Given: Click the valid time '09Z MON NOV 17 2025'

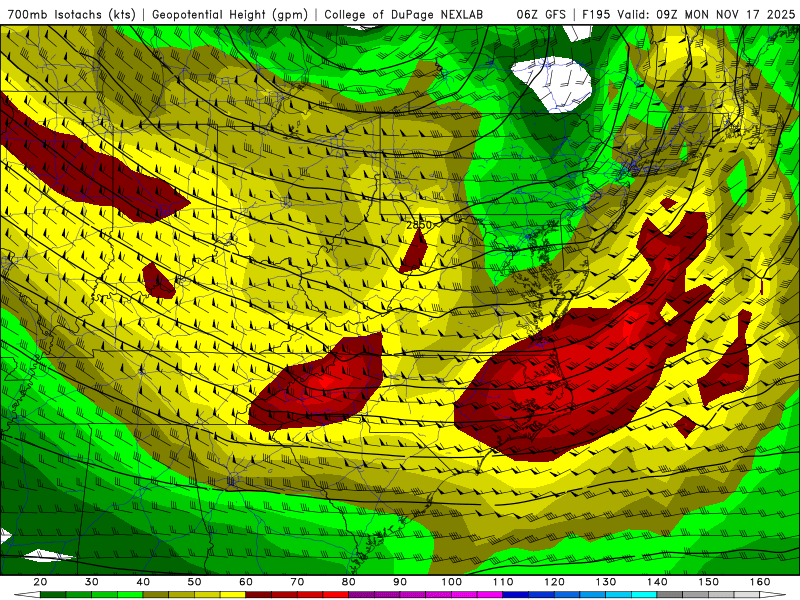Looking at the screenshot, I should pyautogui.click(x=726, y=15).
